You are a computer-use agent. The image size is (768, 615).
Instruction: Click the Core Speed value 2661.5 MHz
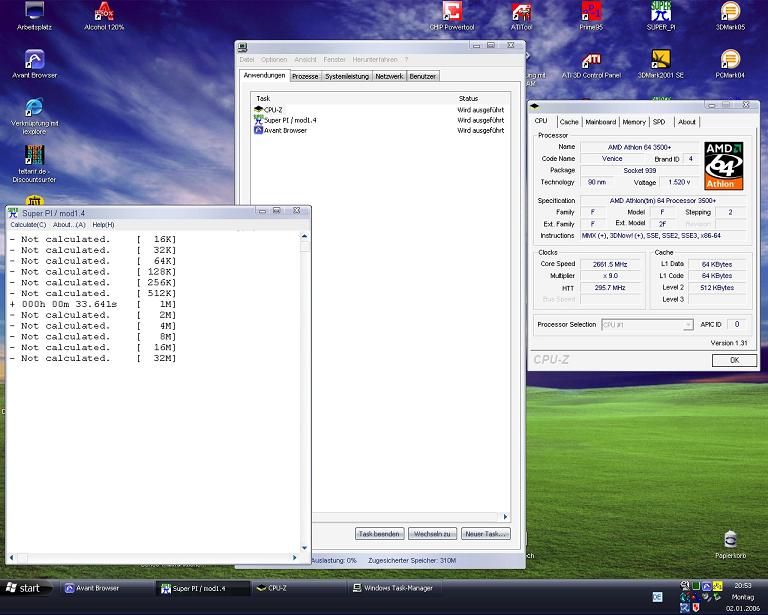(610, 264)
